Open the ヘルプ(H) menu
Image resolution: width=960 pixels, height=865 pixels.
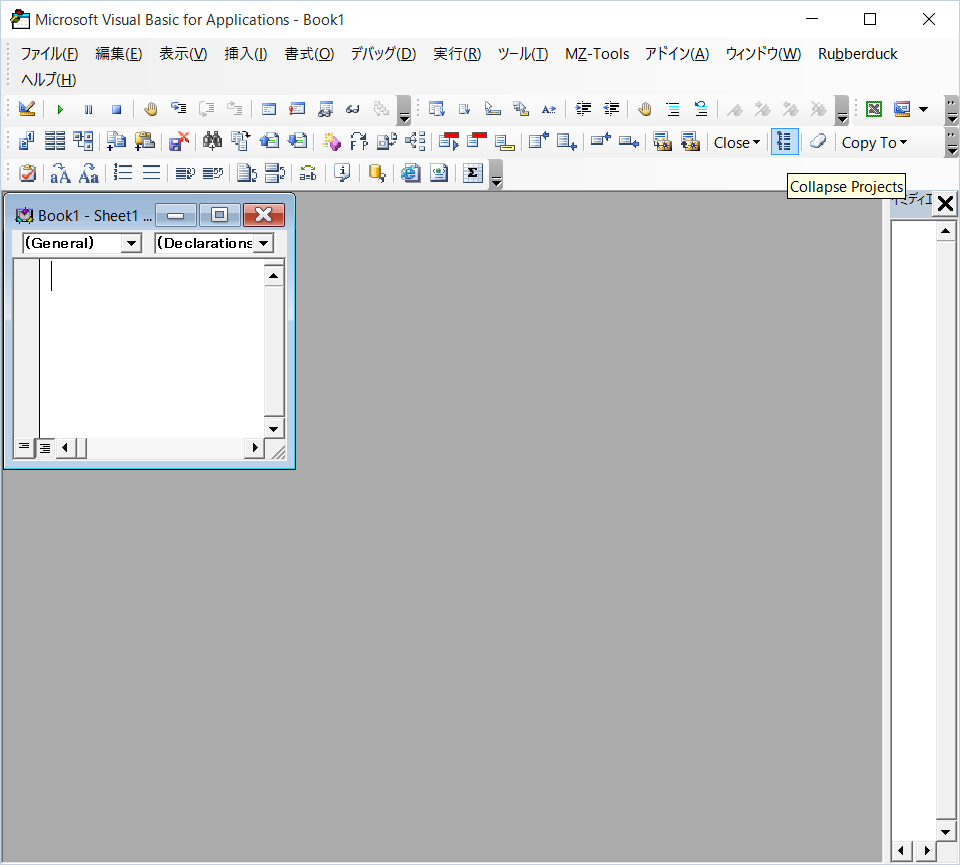click(x=48, y=80)
